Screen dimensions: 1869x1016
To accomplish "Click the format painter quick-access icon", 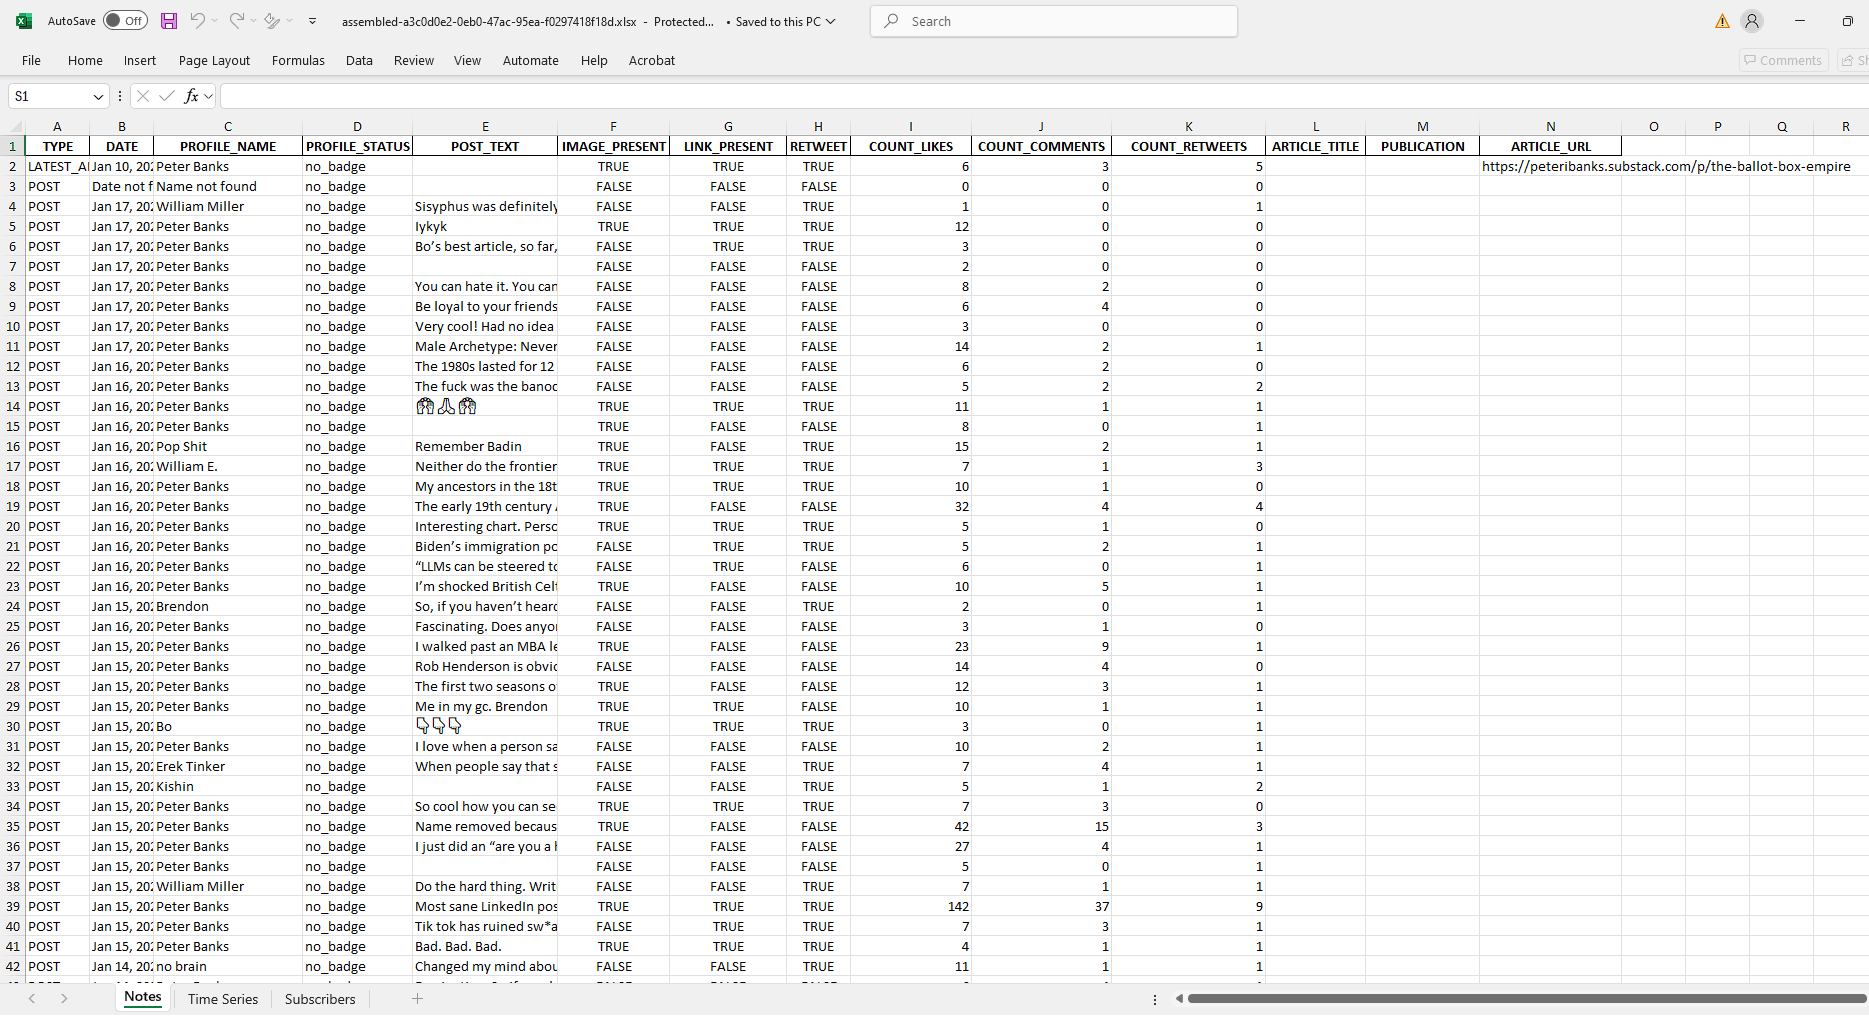I will click(x=272, y=21).
